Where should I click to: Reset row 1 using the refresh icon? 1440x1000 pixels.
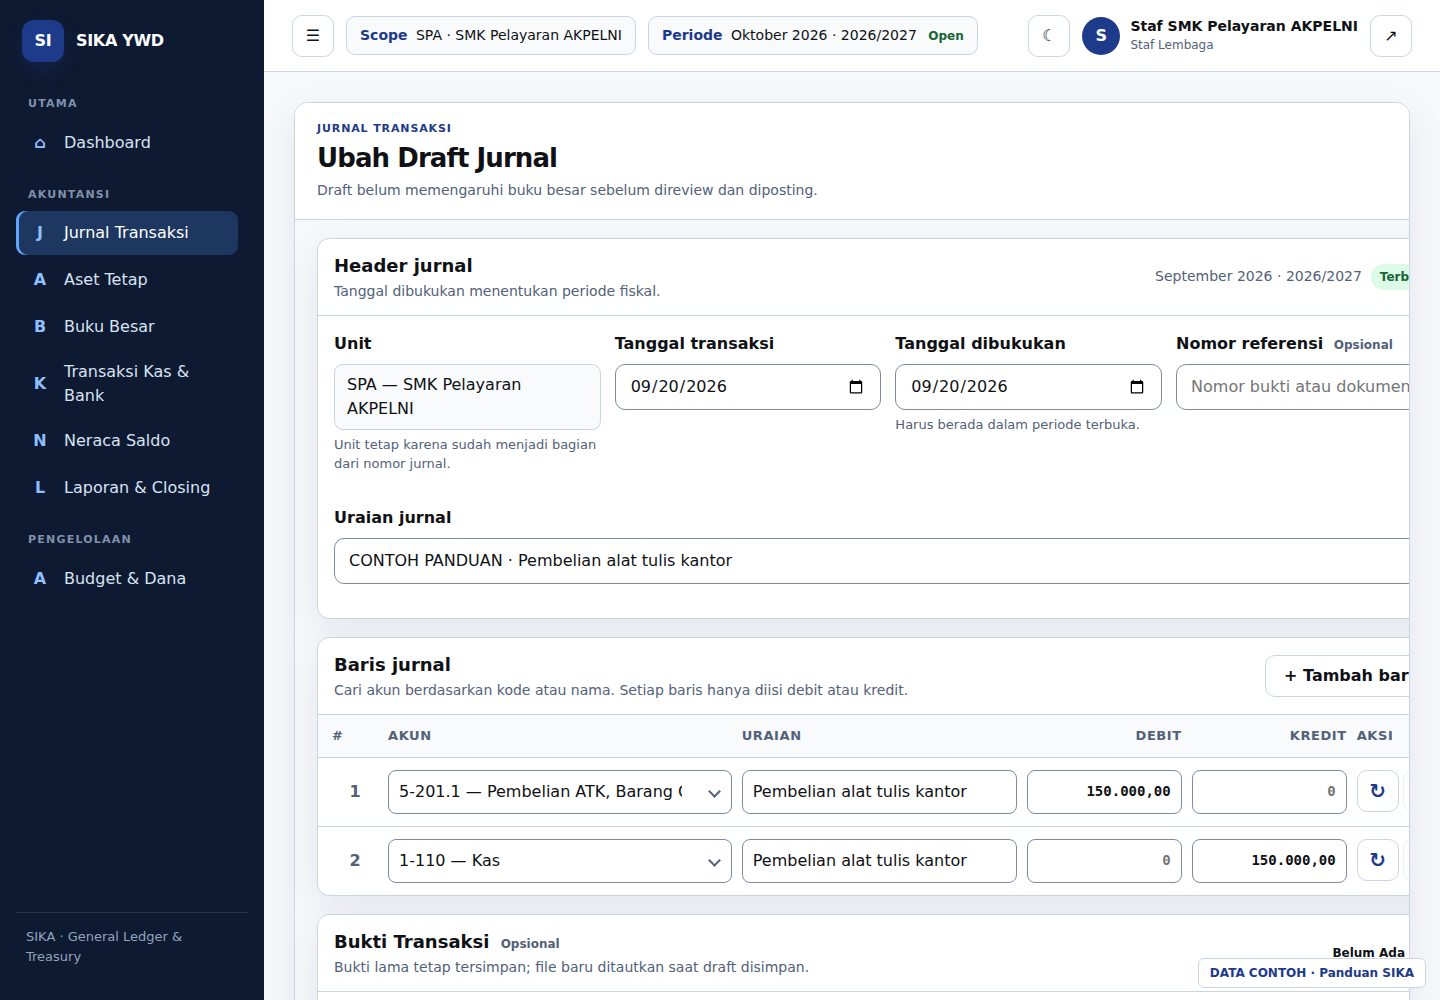[x=1378, y=791]
